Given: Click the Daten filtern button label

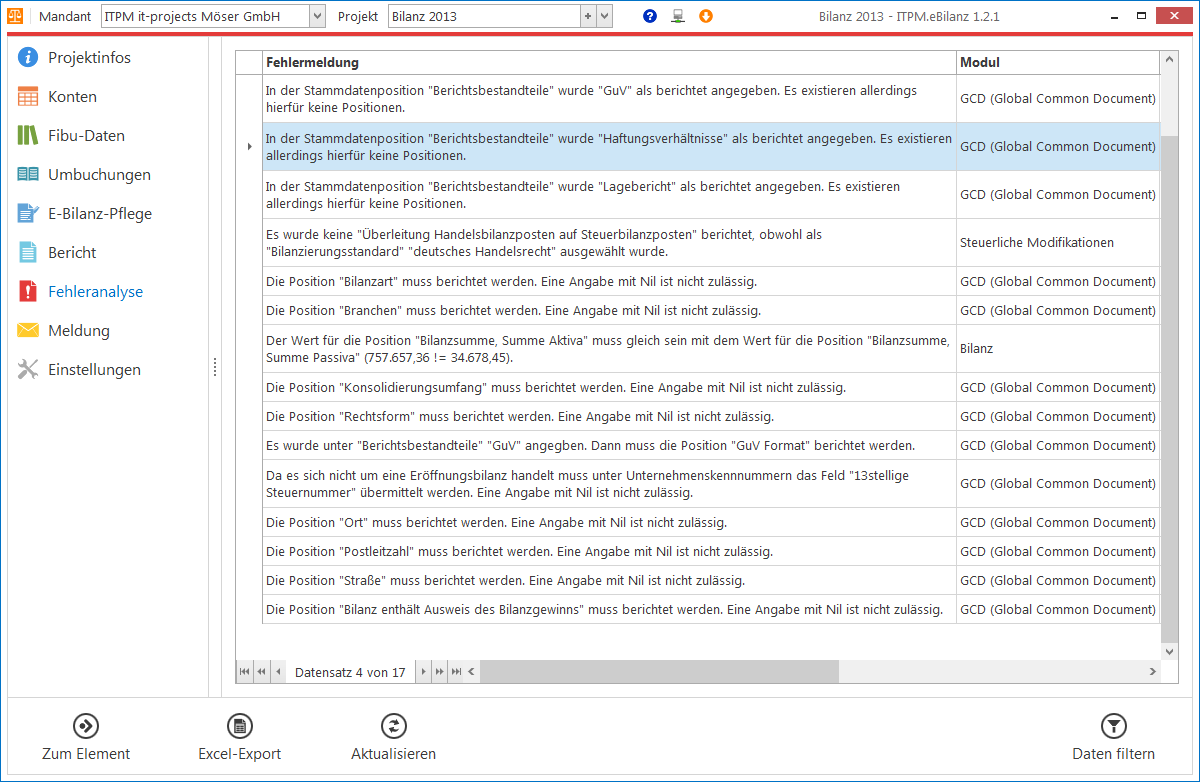Looking at the screenshot, I should [x=1113, y=754].
